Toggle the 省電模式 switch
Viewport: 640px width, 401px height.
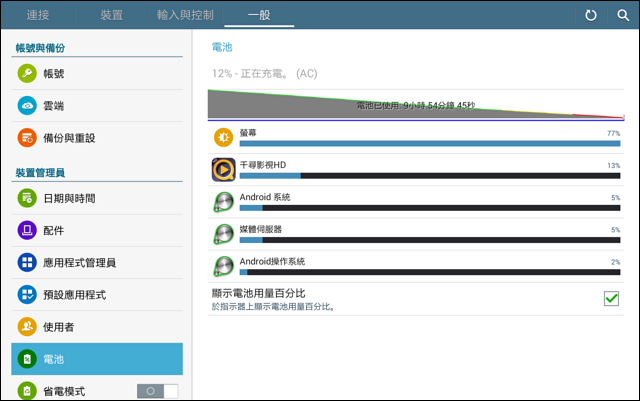[x=158, y=391]
